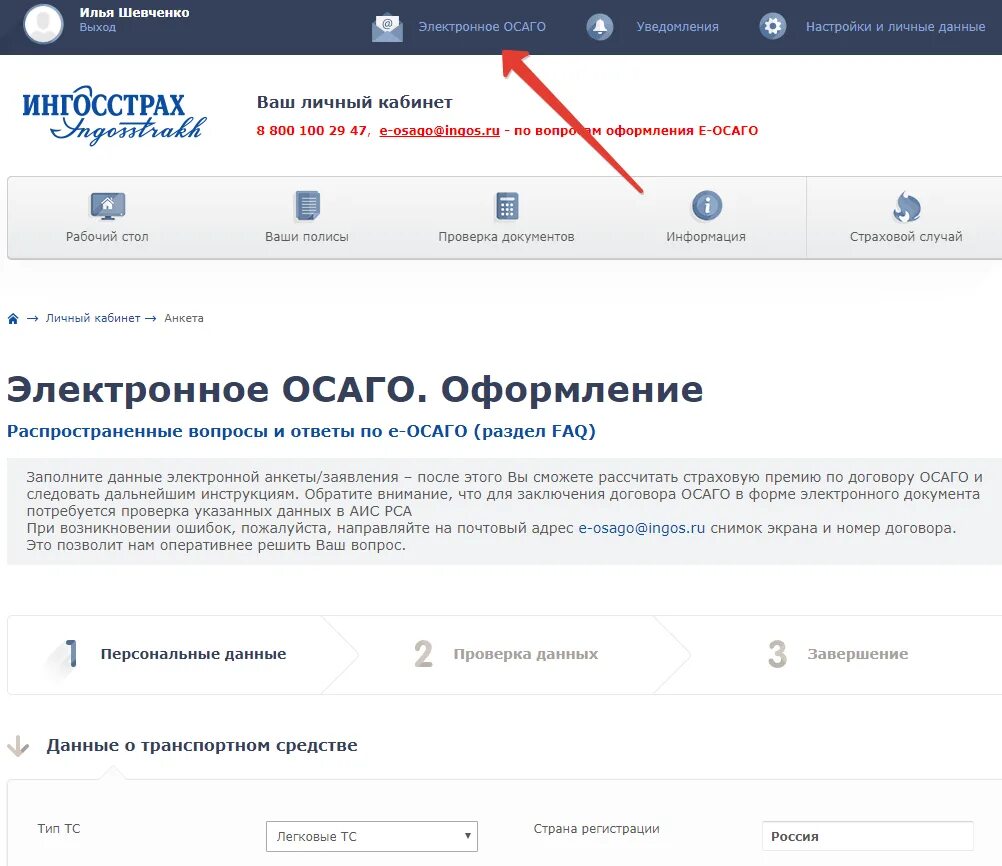Open the Рабочий стол tab label
Screen dimensions: 1002x866
point(107,236)
